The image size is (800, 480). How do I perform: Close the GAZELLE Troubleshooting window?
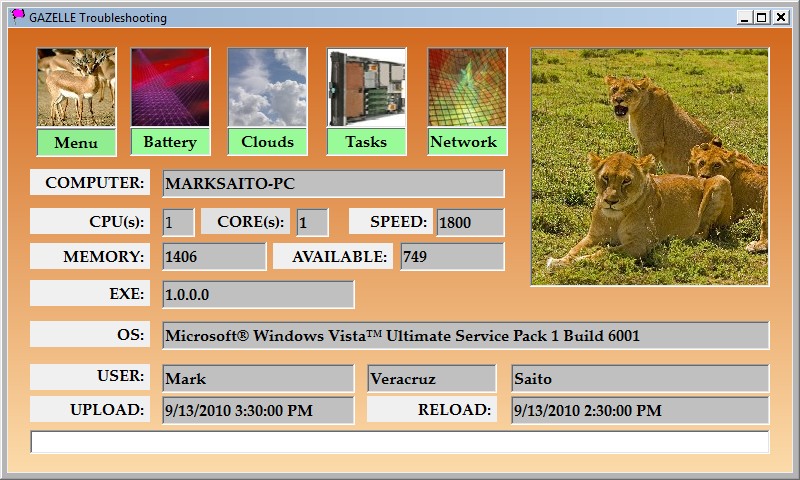[x=781, y=17]
